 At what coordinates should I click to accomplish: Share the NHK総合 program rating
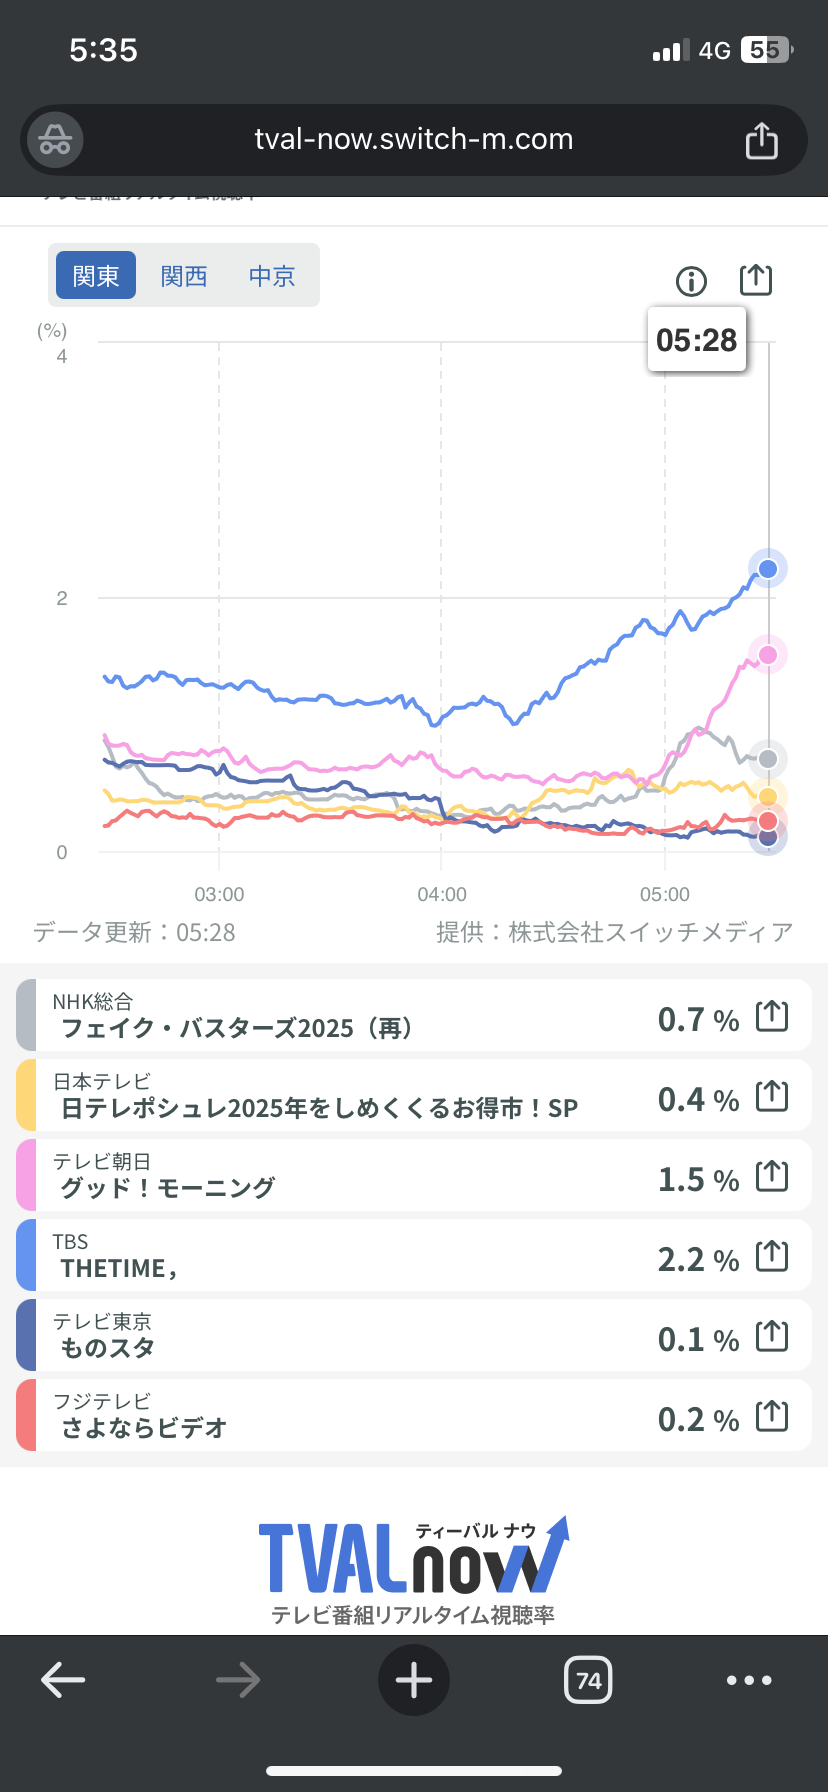tap(772, 1017)
